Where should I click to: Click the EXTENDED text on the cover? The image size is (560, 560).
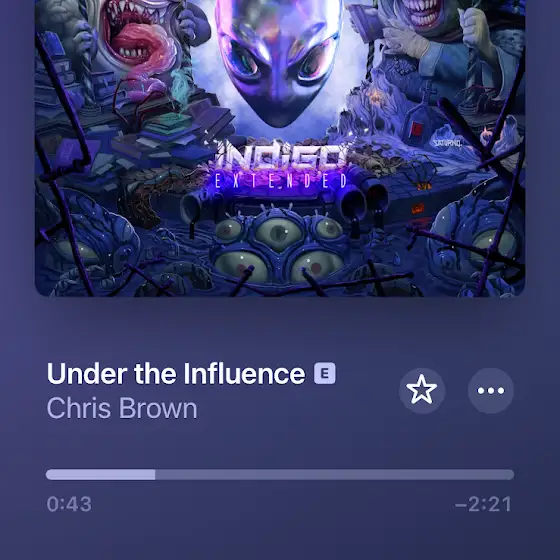coord(280,181)
